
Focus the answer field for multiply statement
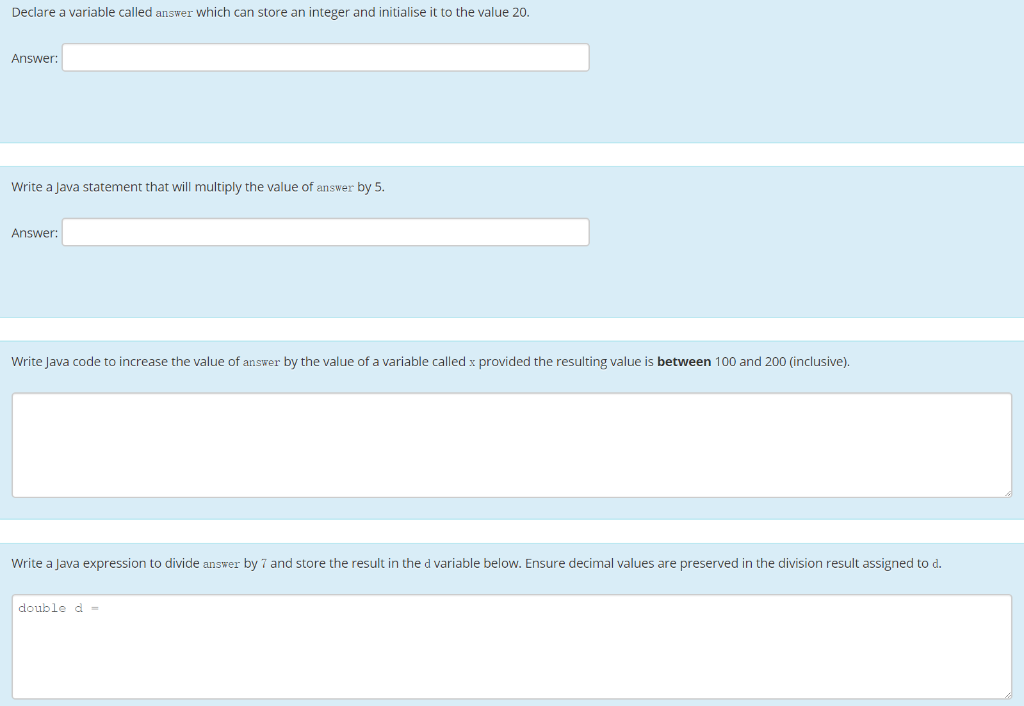(x=325, y=232)
